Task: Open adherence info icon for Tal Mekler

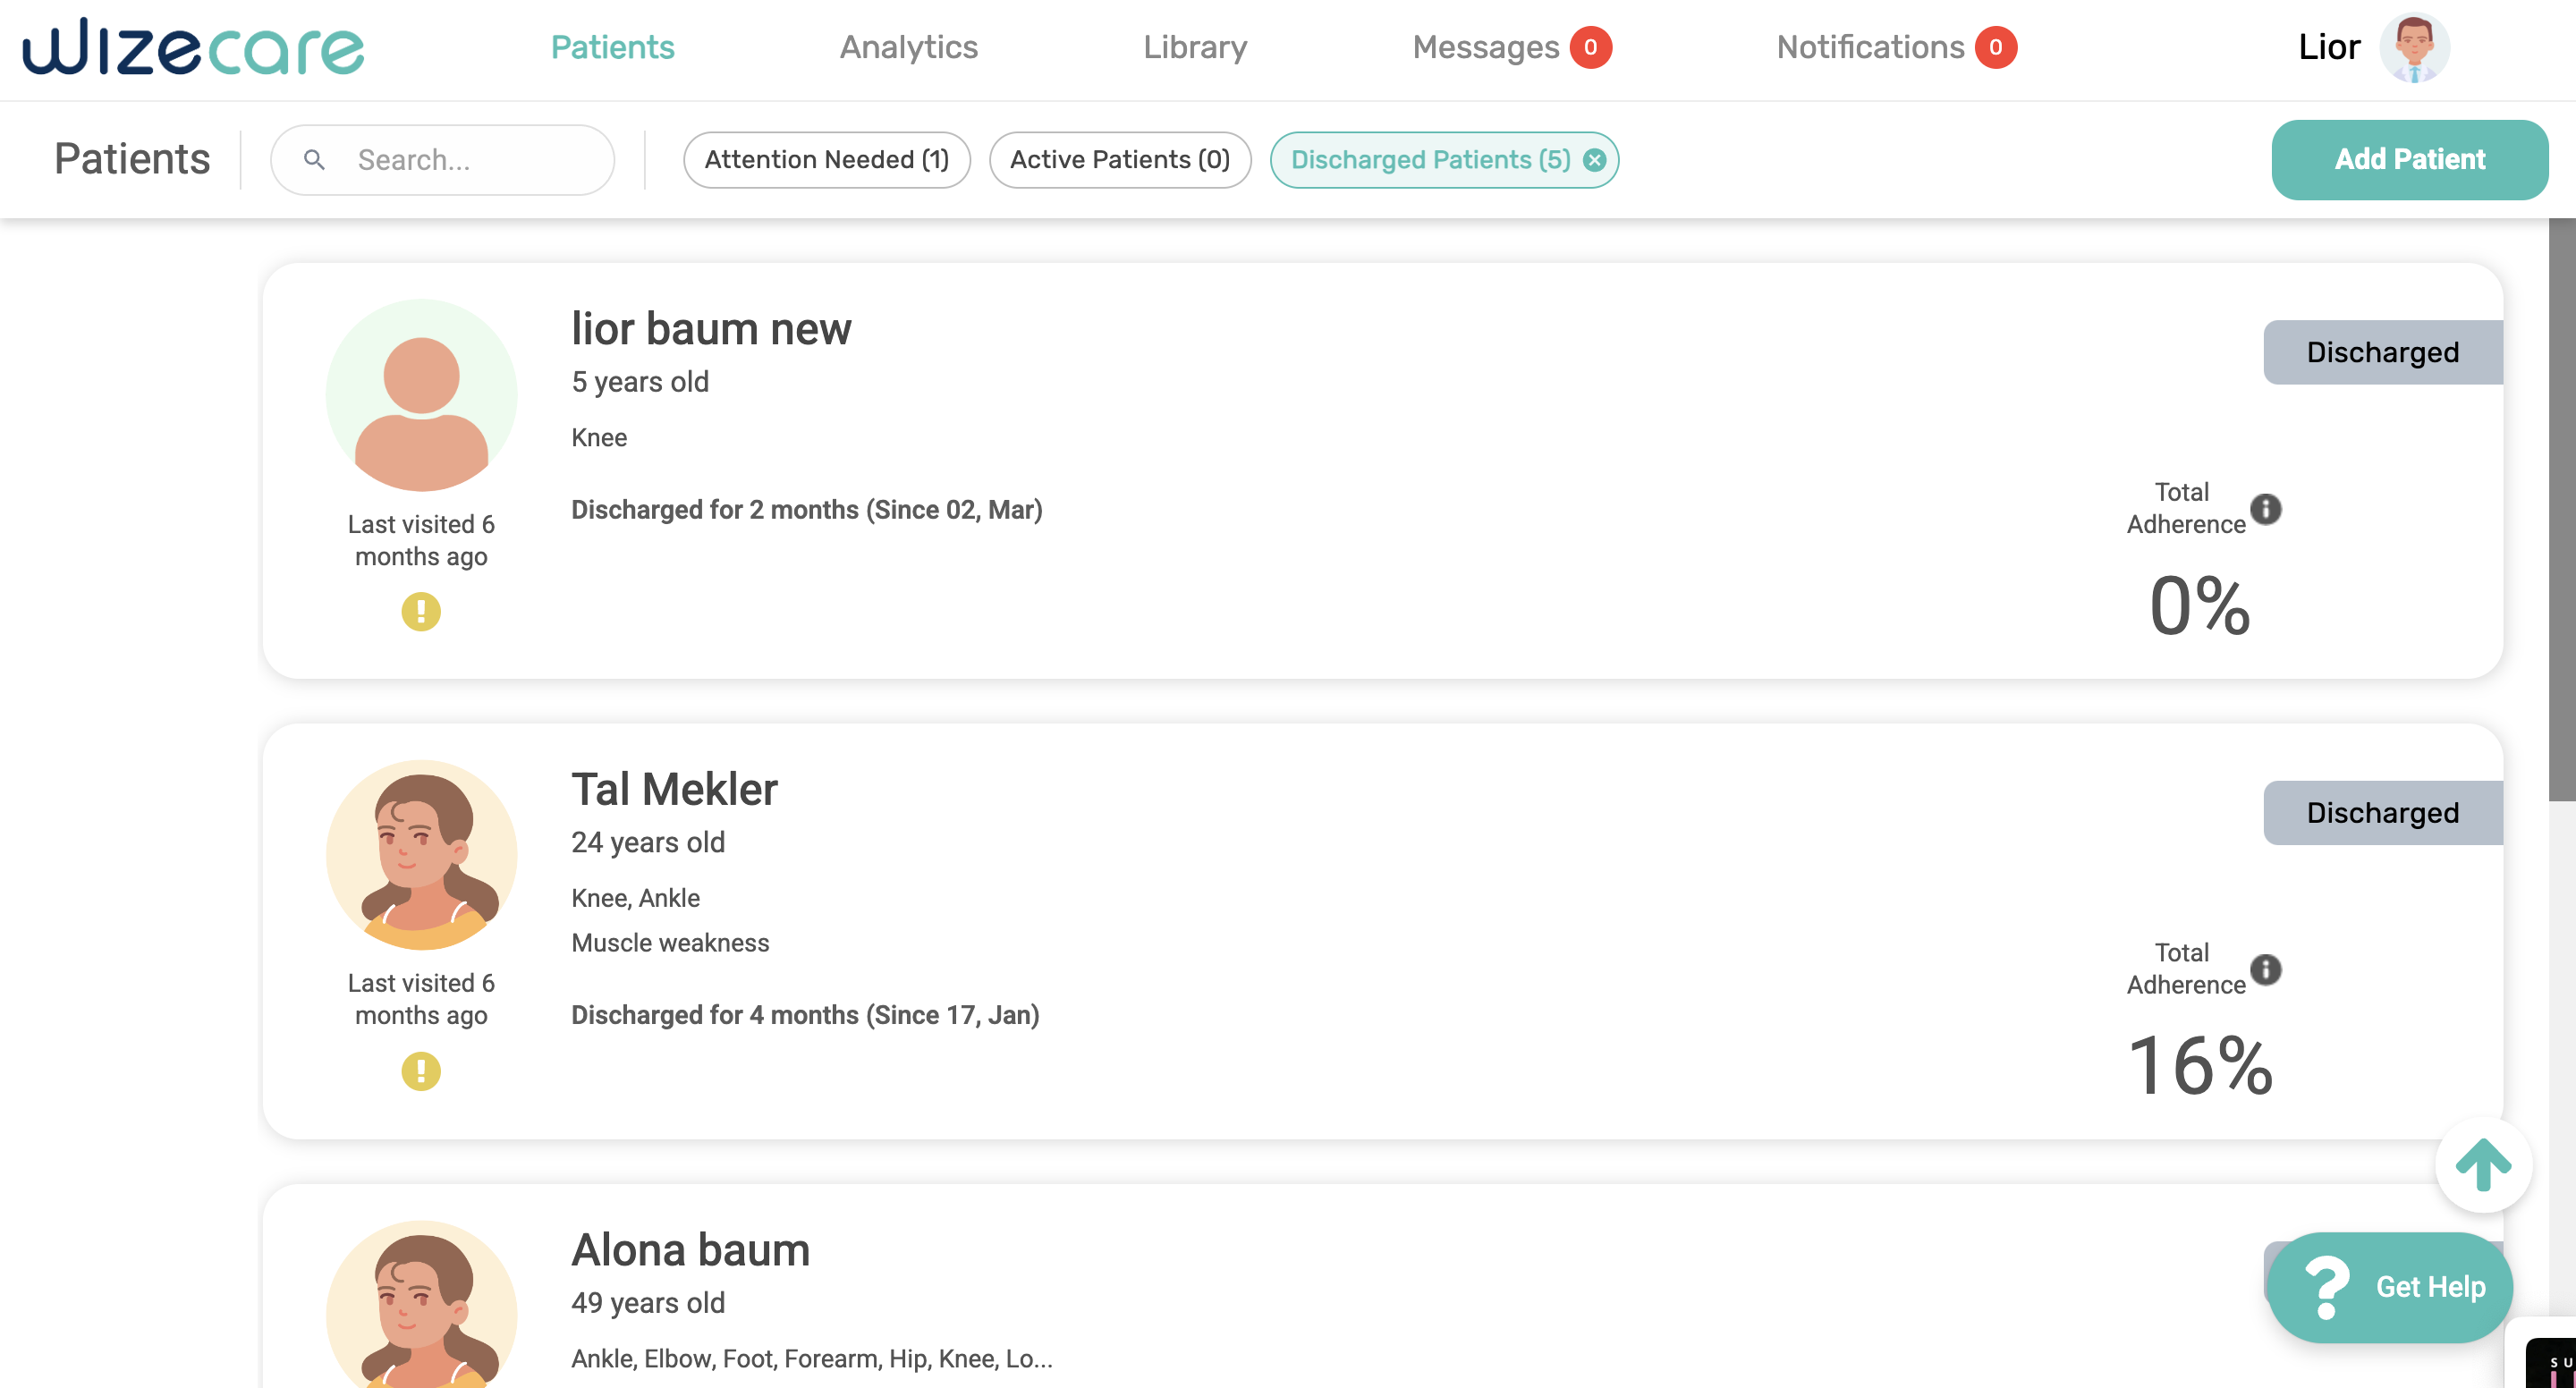Action: pos(2266,969)
